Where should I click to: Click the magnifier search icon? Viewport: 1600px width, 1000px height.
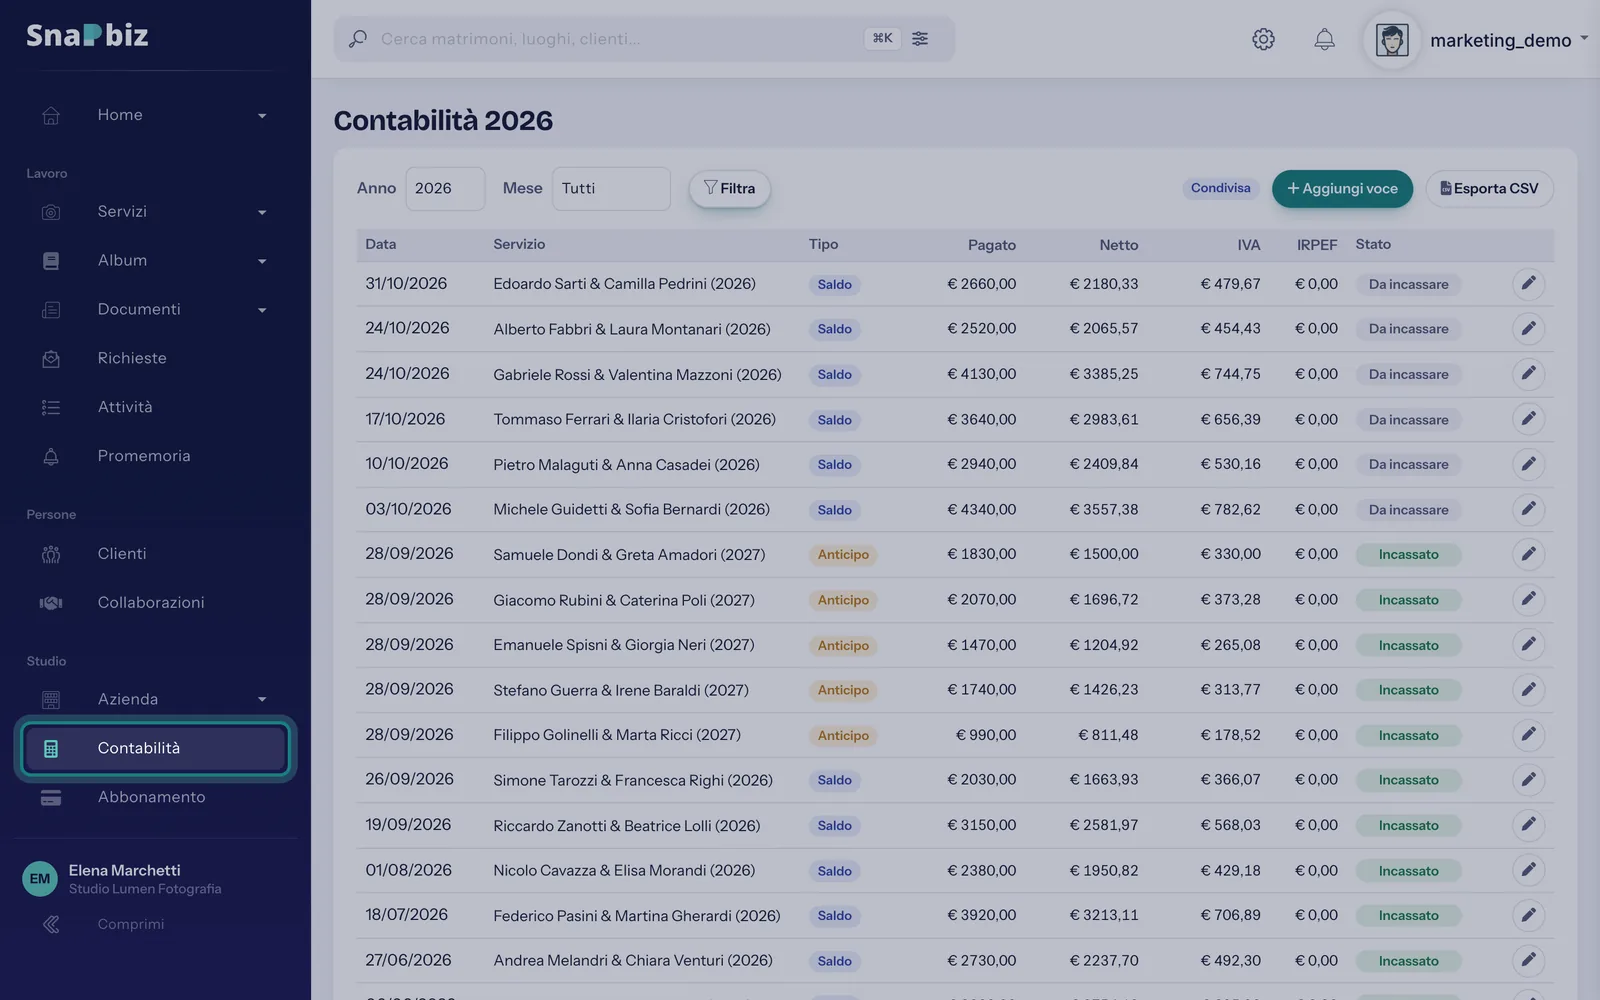click(357, 39)
